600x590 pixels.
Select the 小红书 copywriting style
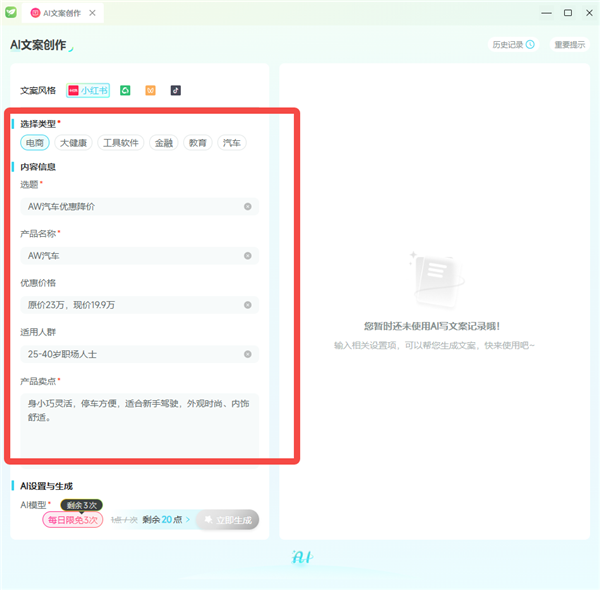88,90
